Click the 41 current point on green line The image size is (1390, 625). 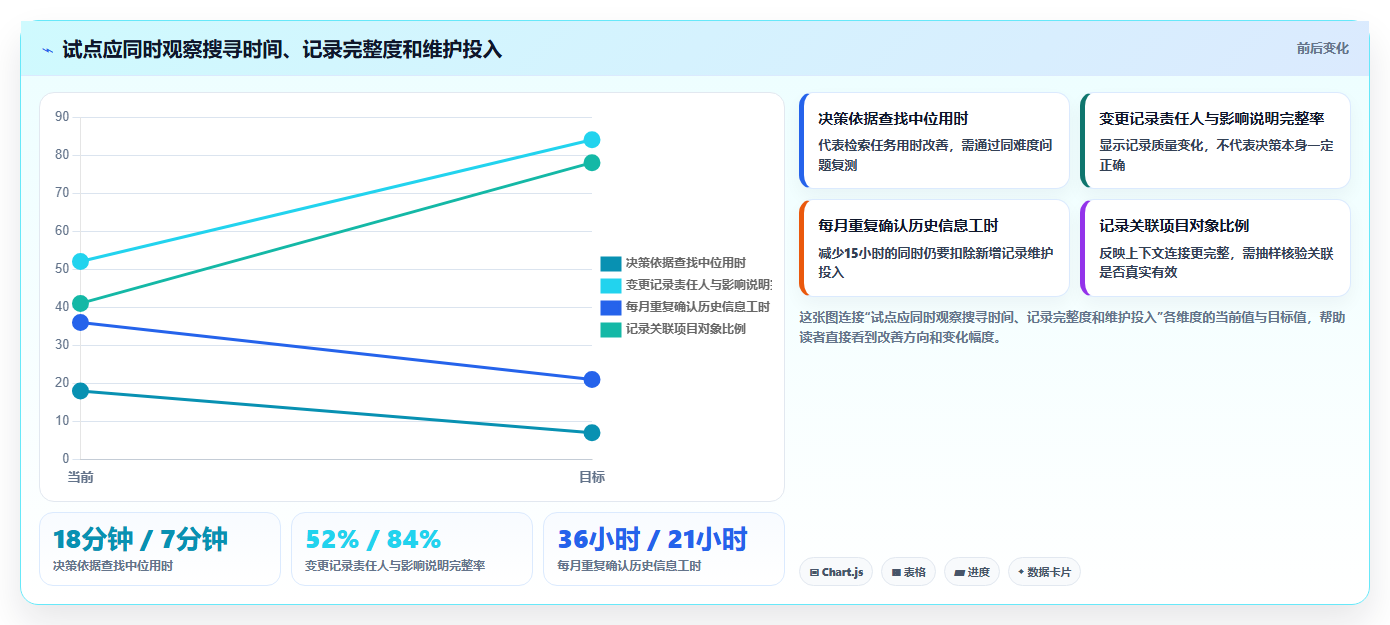click(x=81, y=304)
